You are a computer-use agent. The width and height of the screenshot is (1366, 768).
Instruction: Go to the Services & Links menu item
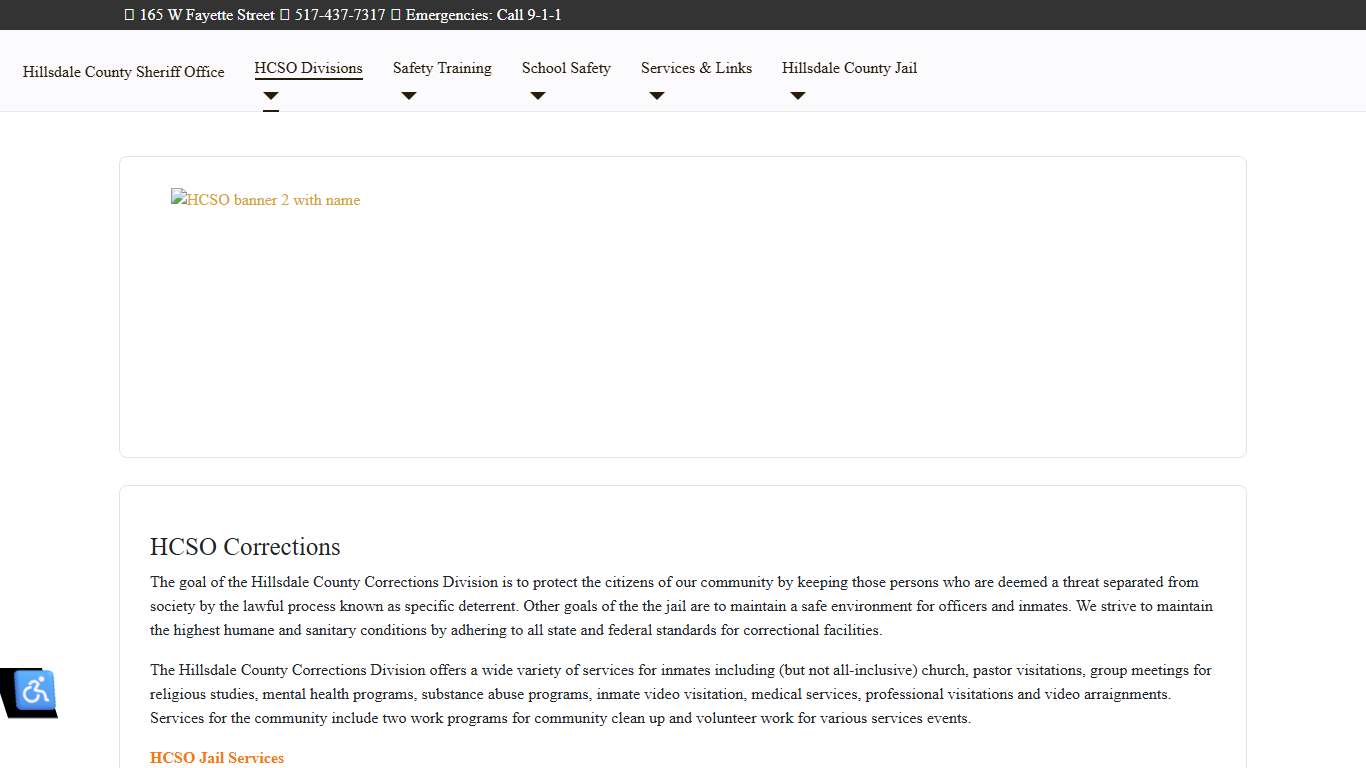click(x=696, y=68)
